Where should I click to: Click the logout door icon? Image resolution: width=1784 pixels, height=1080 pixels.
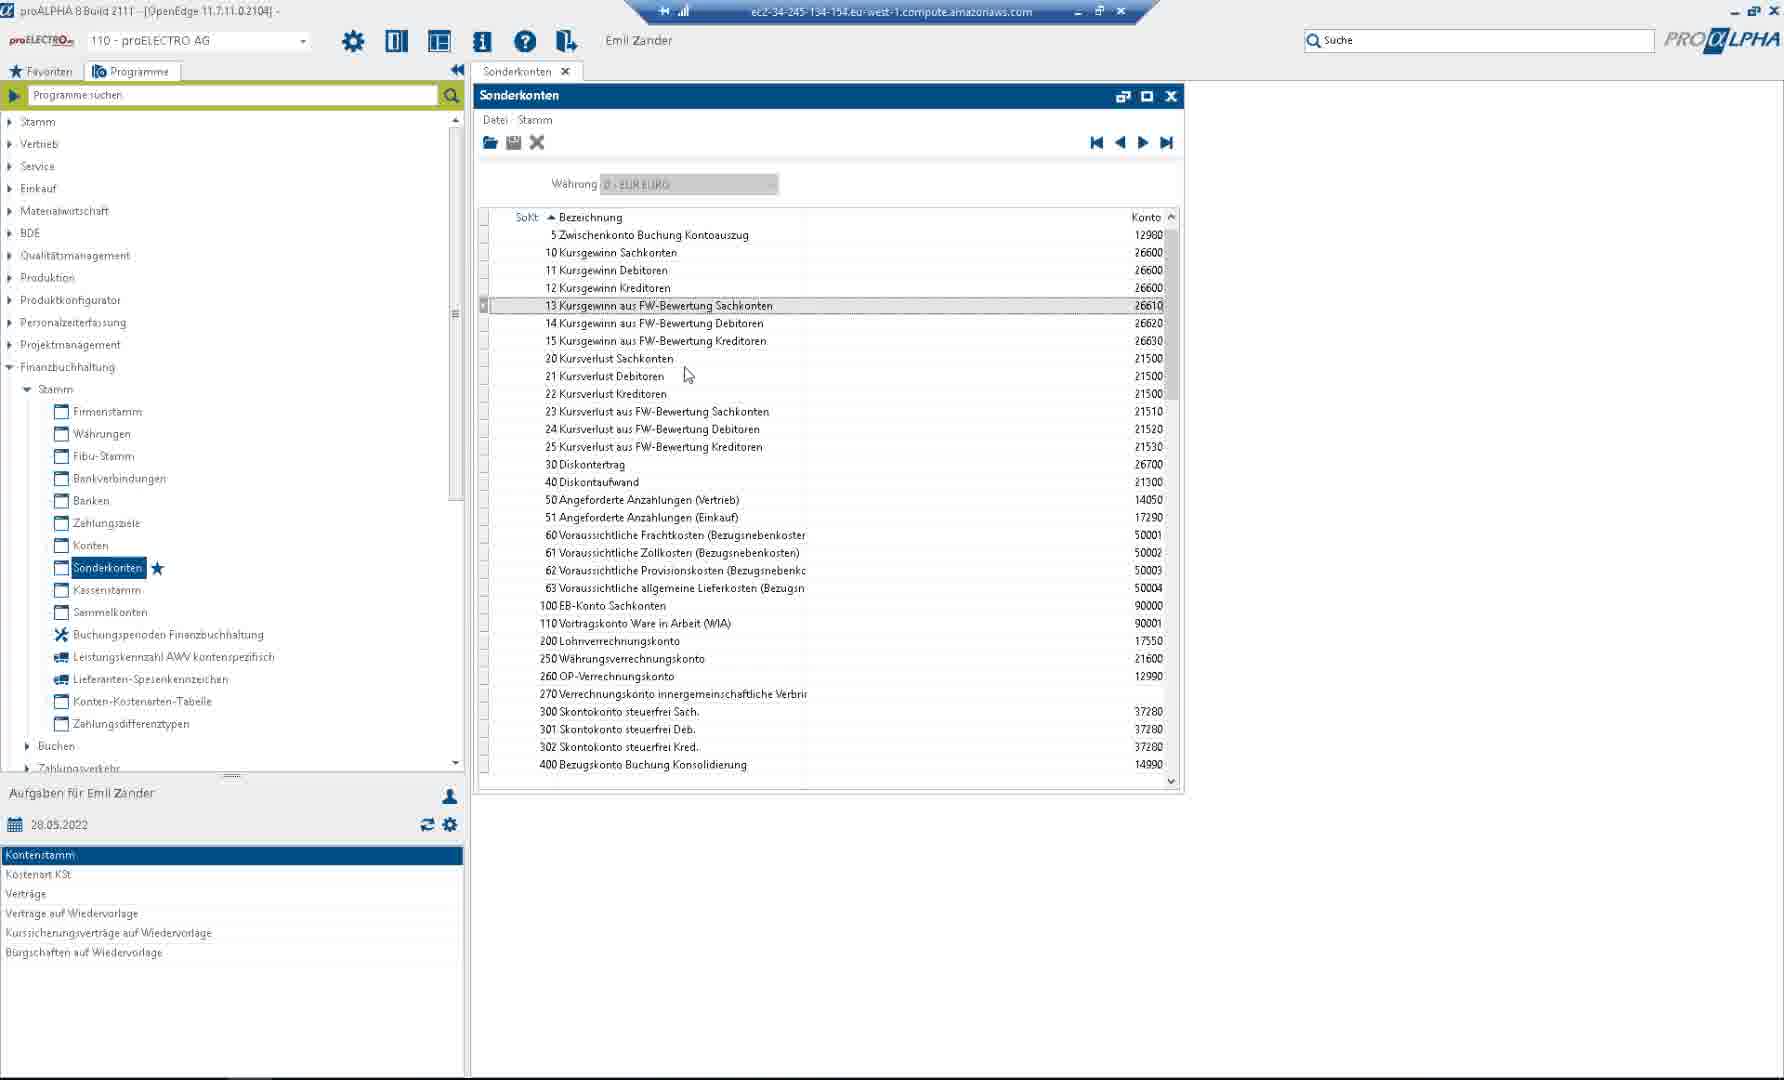tap(566, 41)
